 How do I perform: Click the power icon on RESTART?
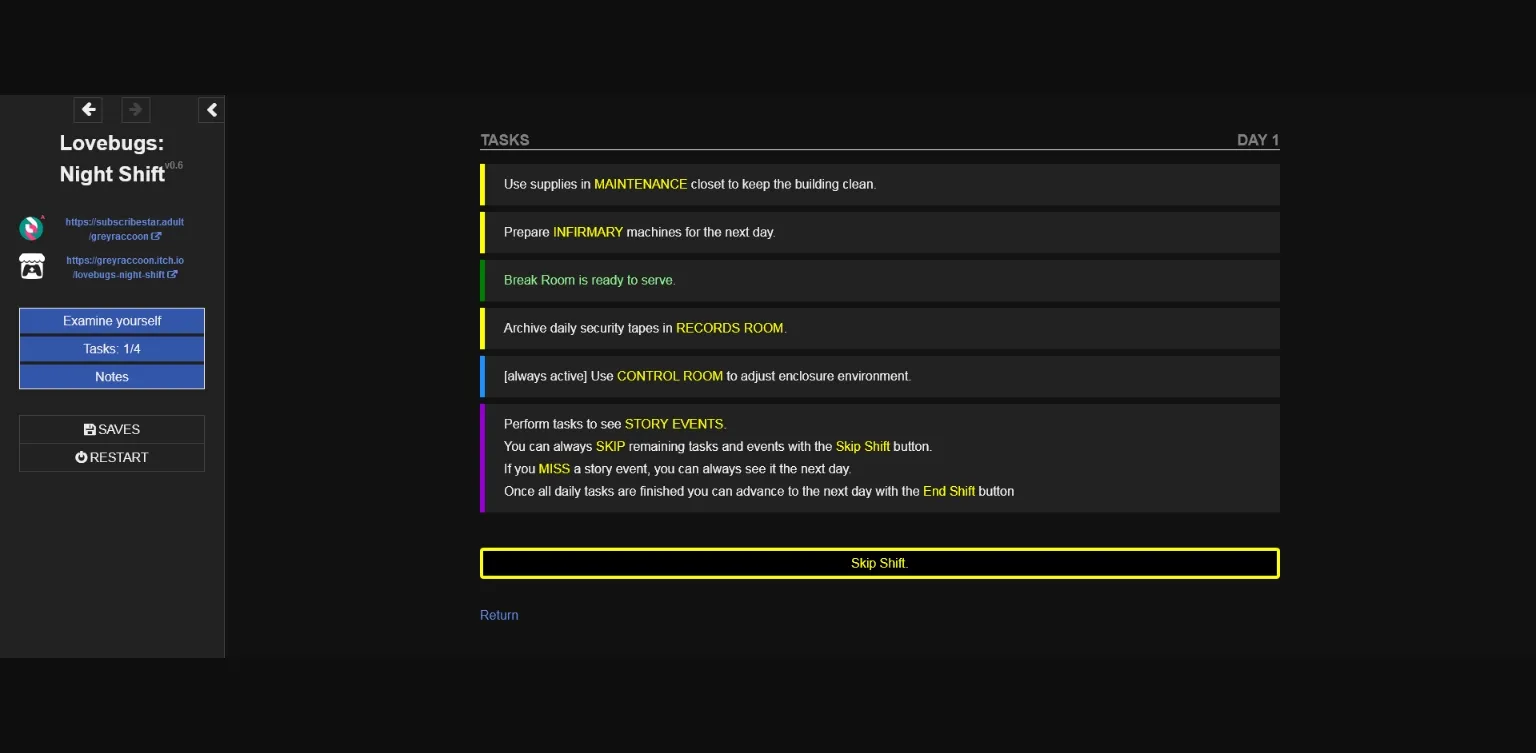[x=83, y=457]
